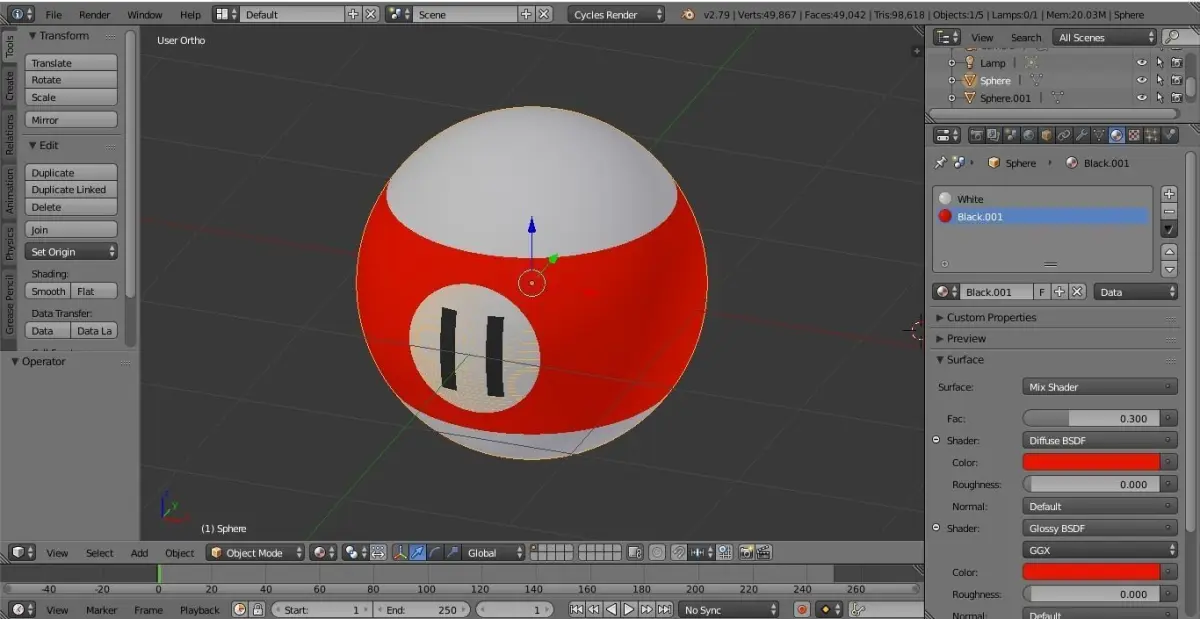Click the Translate button
The image size is (1200, 619).
click(x=71, y=63)
